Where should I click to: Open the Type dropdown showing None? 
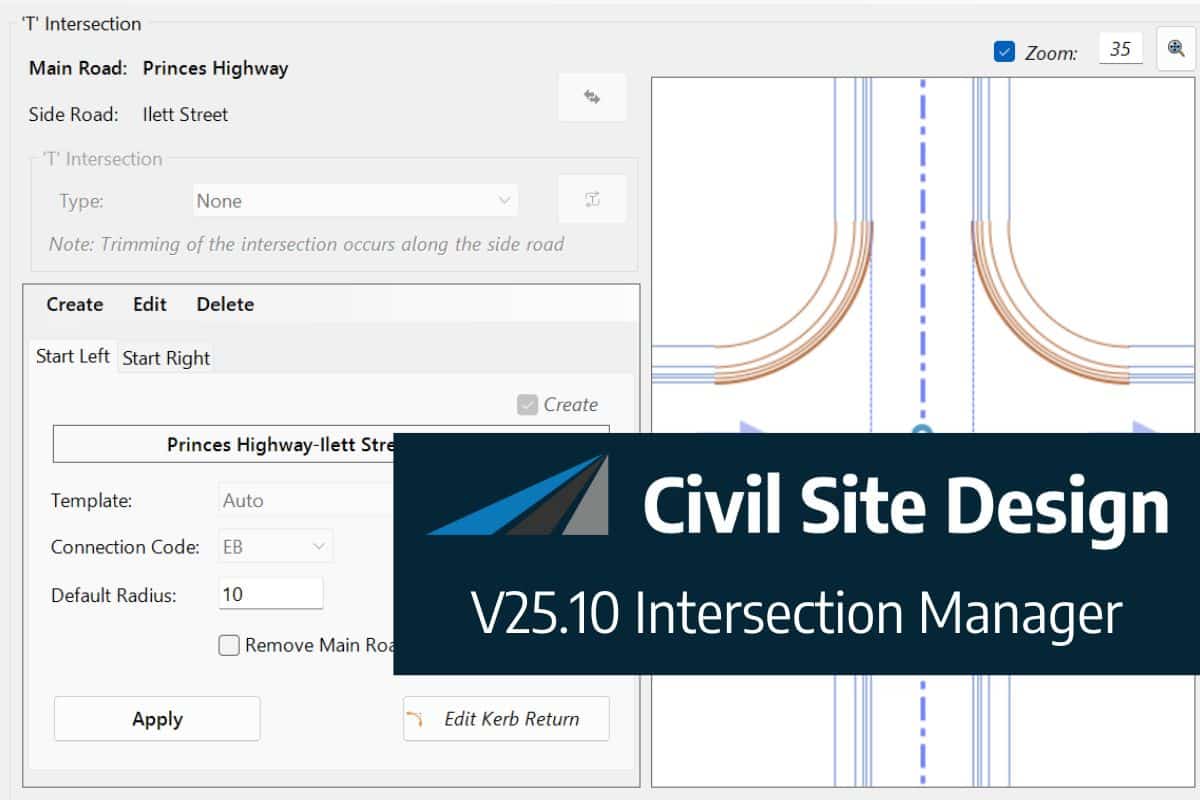355,200
